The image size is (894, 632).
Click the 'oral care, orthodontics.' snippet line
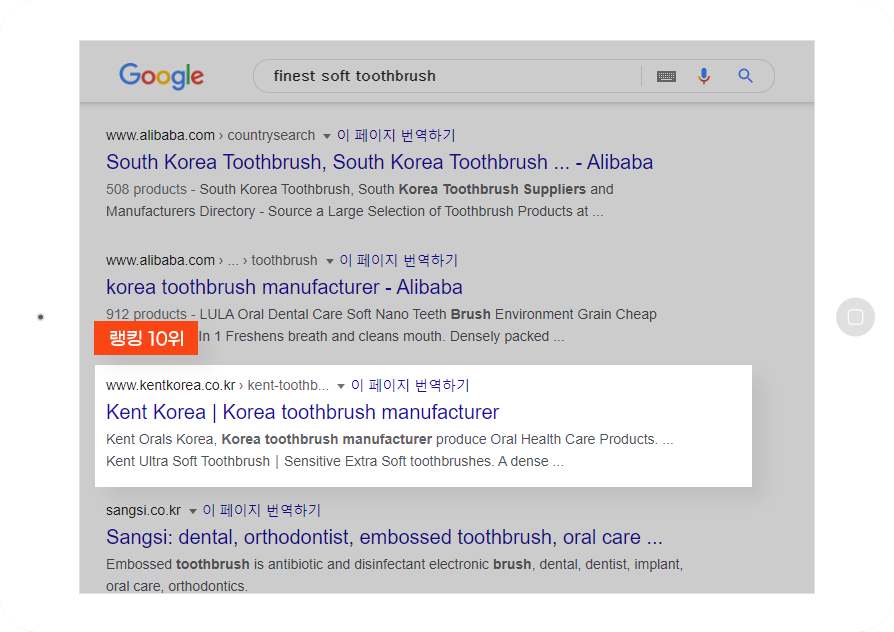point(177,586)
